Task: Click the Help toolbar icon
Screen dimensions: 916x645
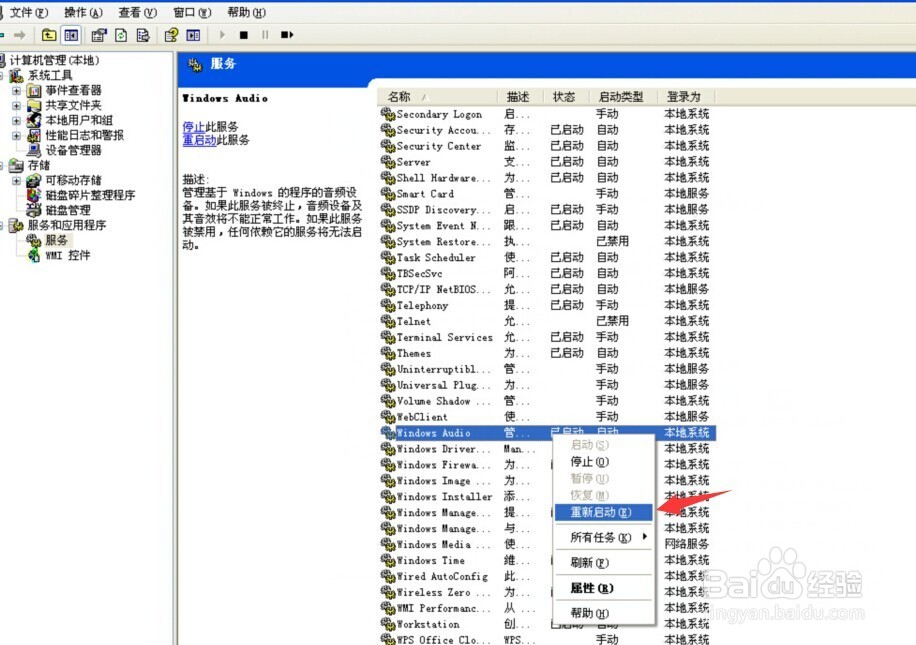Action: pyautogui.click(x=172, y=36)
